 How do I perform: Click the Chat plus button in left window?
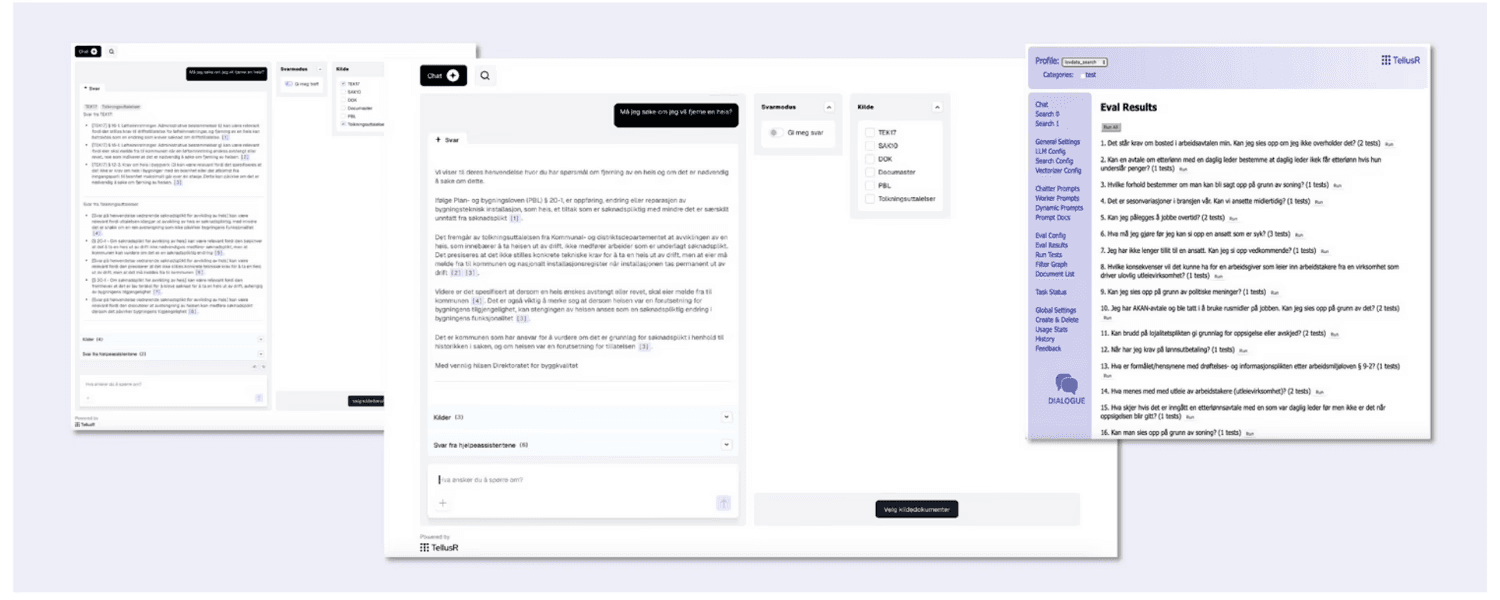click(x=88, y=51)
